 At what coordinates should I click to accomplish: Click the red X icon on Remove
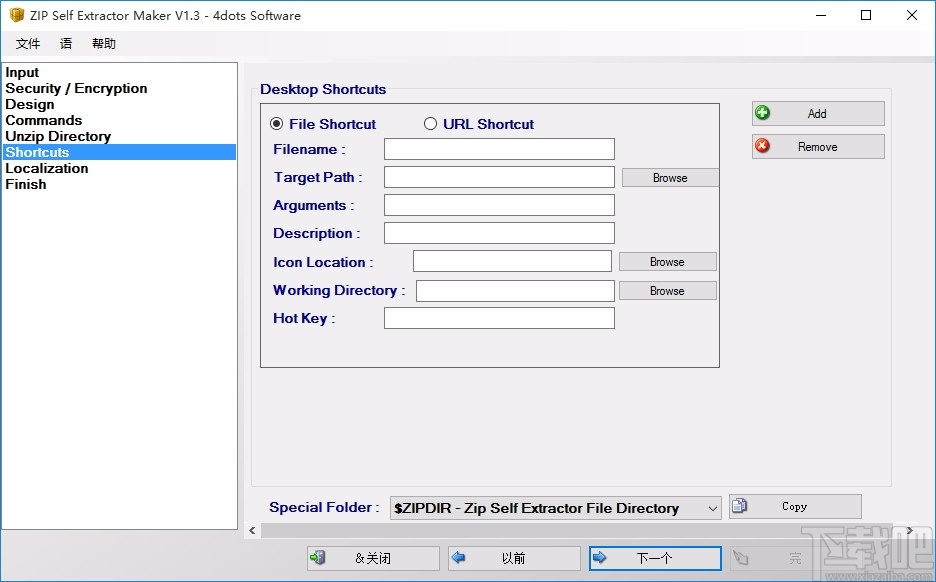pos(762,146)
